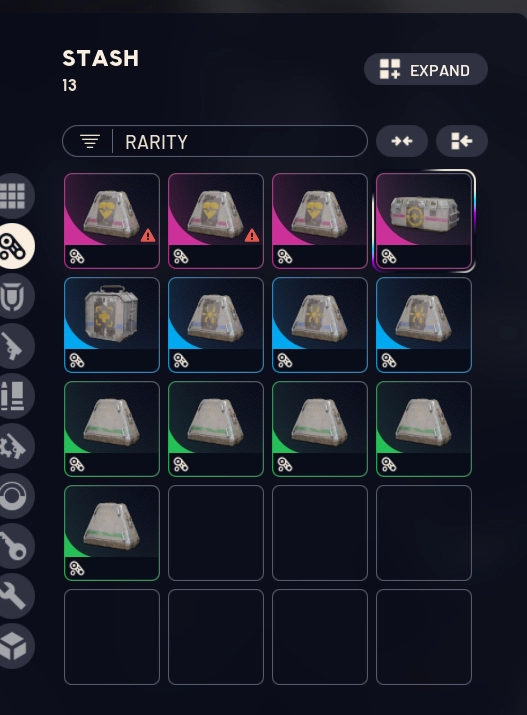The height and width of the screenshot is (715, 527).
Task: Select the ammo category icon
Action: [x=13, y=396]
